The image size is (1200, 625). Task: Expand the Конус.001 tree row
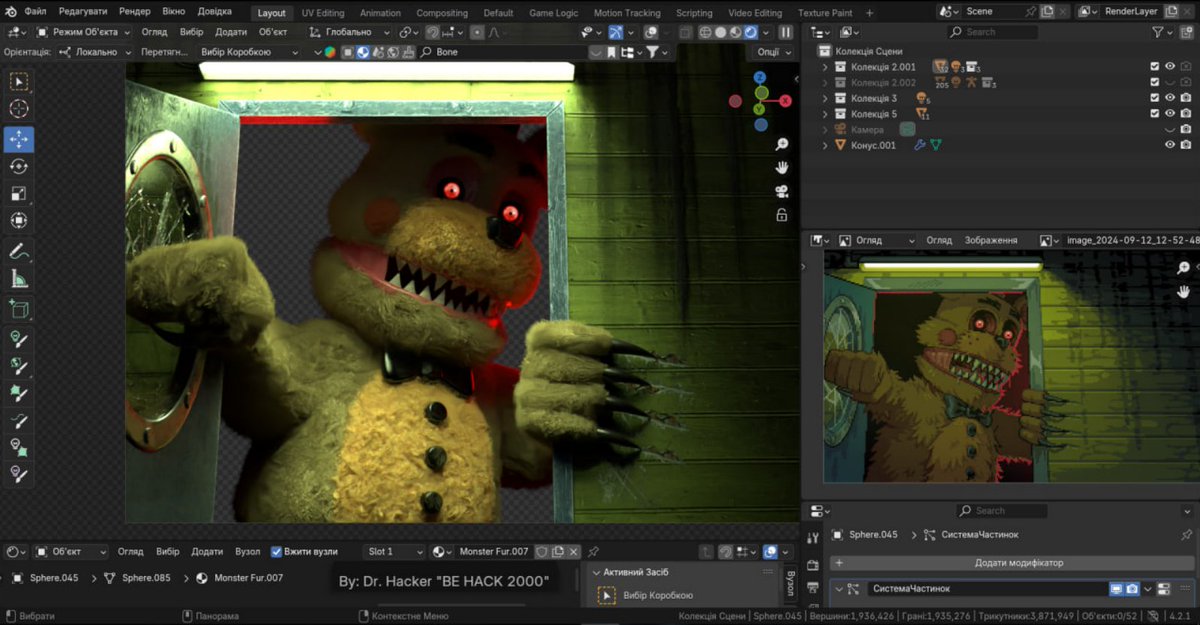click(825, 145)
